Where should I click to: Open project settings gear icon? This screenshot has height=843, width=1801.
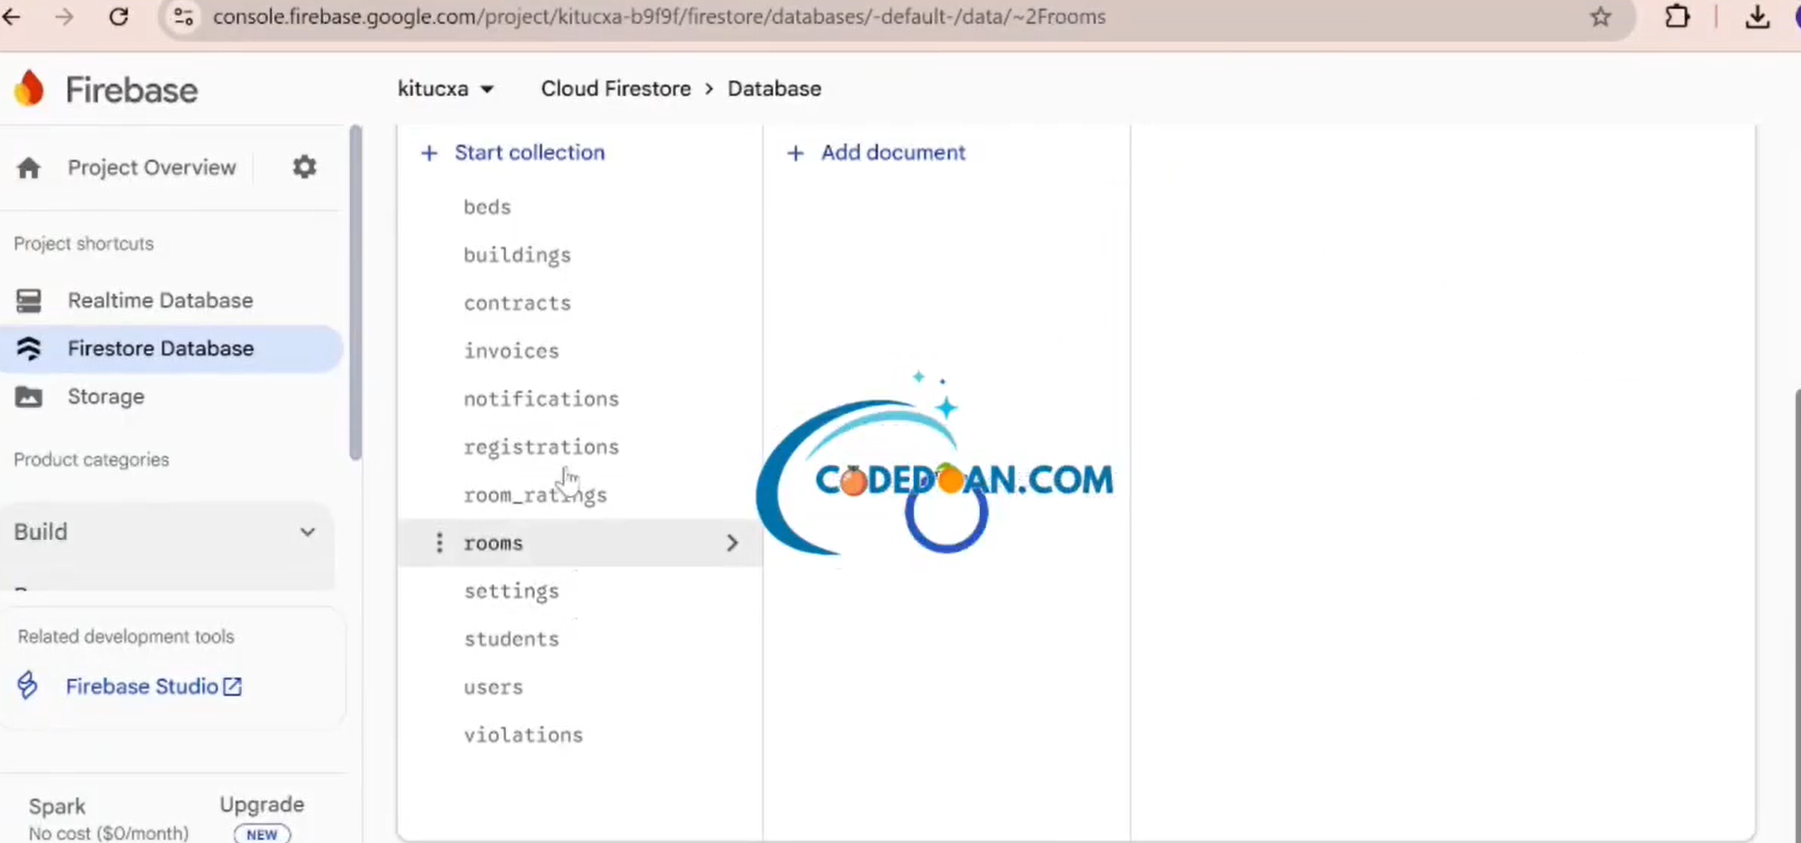point(304,167)
